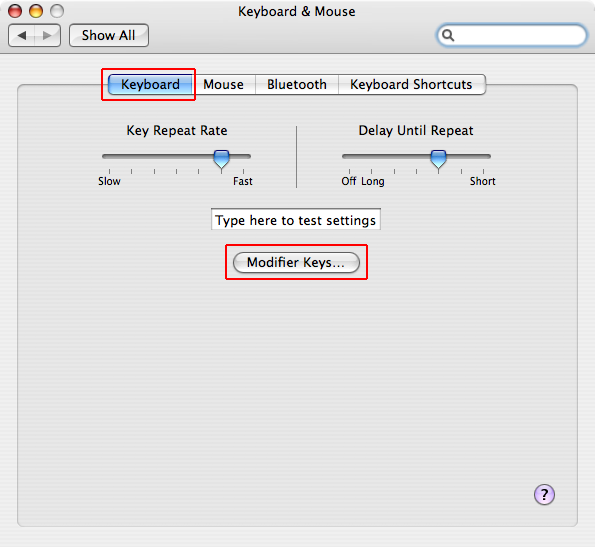Click the Key Repeat Rate slider thumb

point(221,159)
